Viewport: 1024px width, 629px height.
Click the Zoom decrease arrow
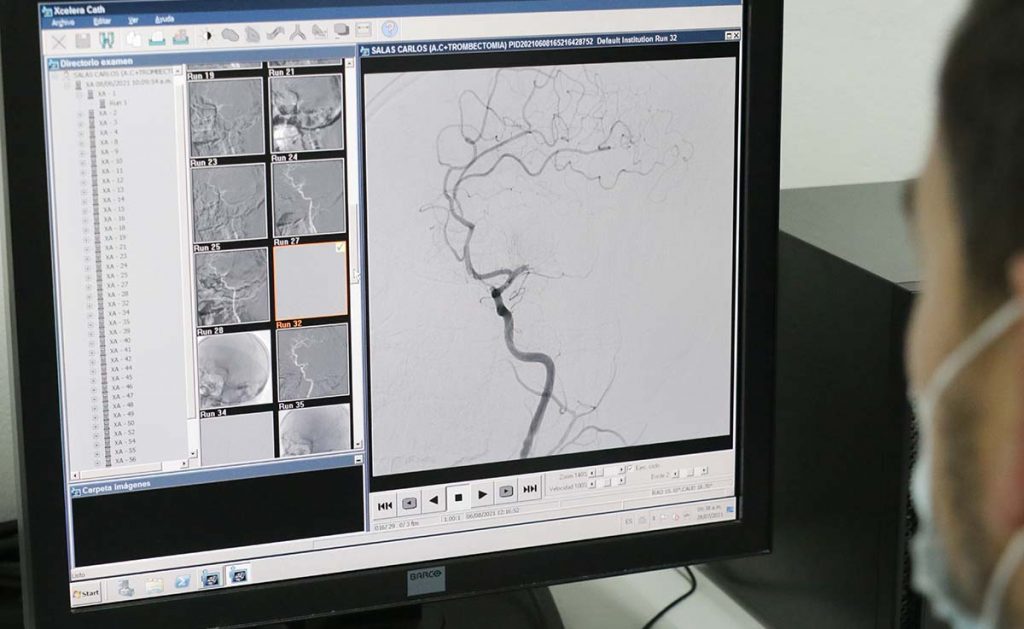coord(592,472)
